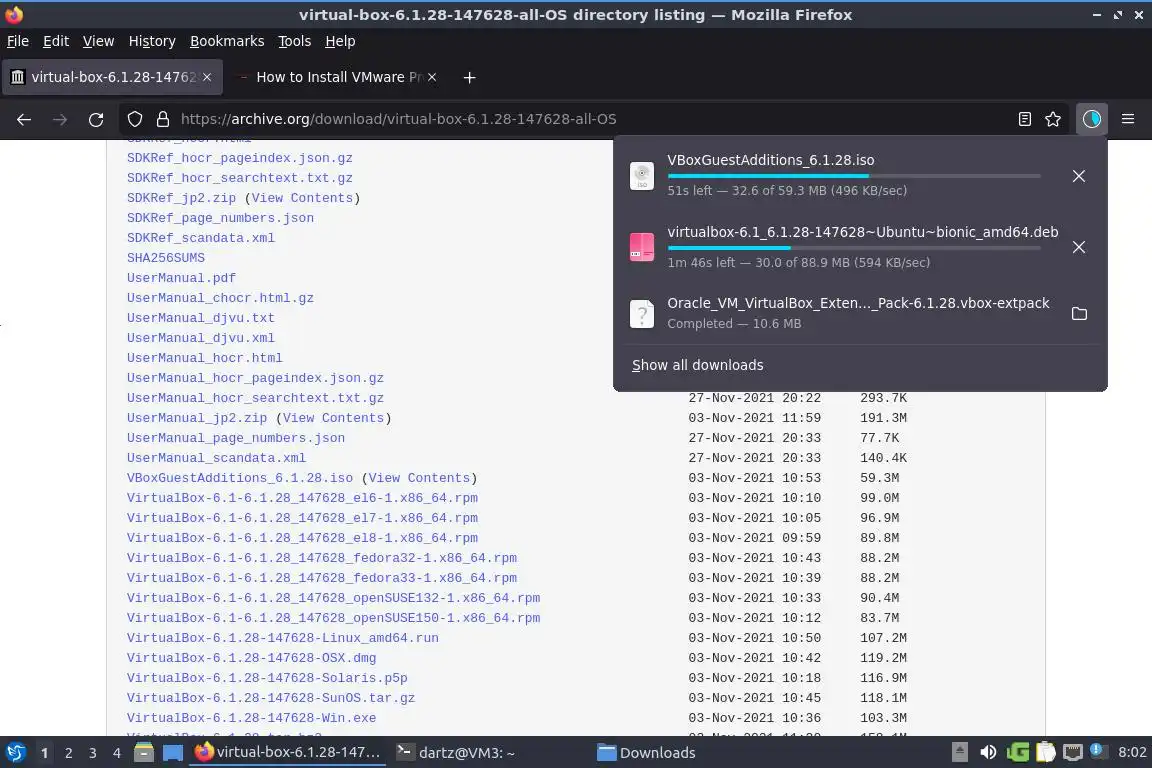The image size is (1152, 768).
Task: Click the forward navigation arrow
Action: coord(60,119)
